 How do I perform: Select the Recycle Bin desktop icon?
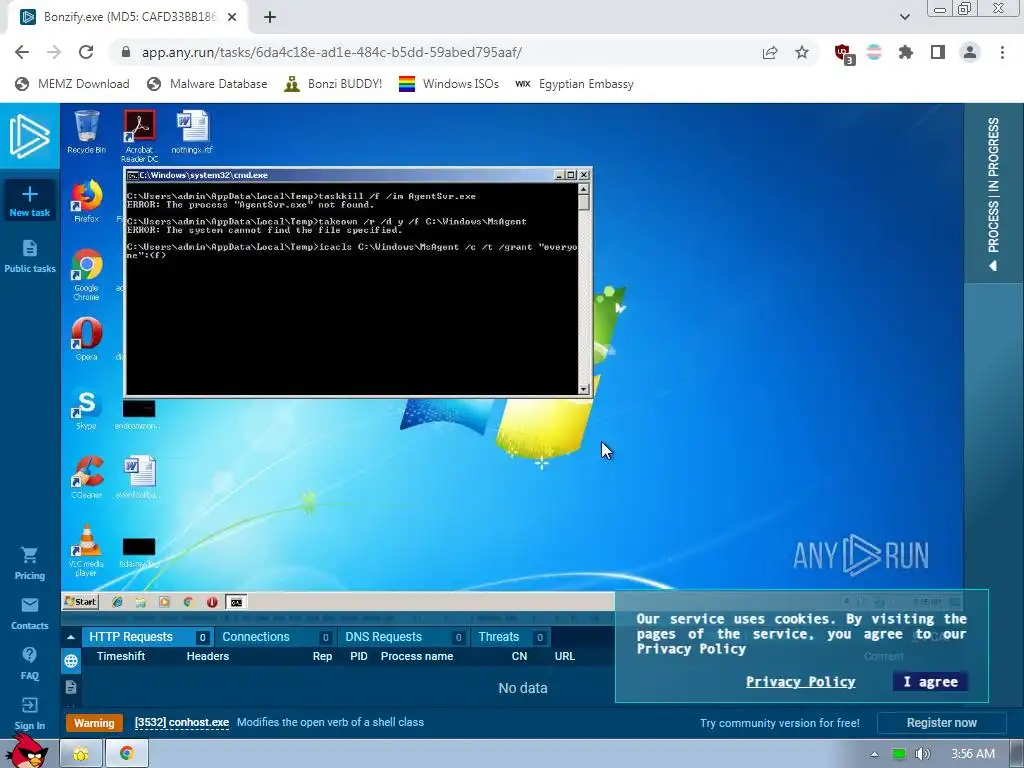[86, 133]
